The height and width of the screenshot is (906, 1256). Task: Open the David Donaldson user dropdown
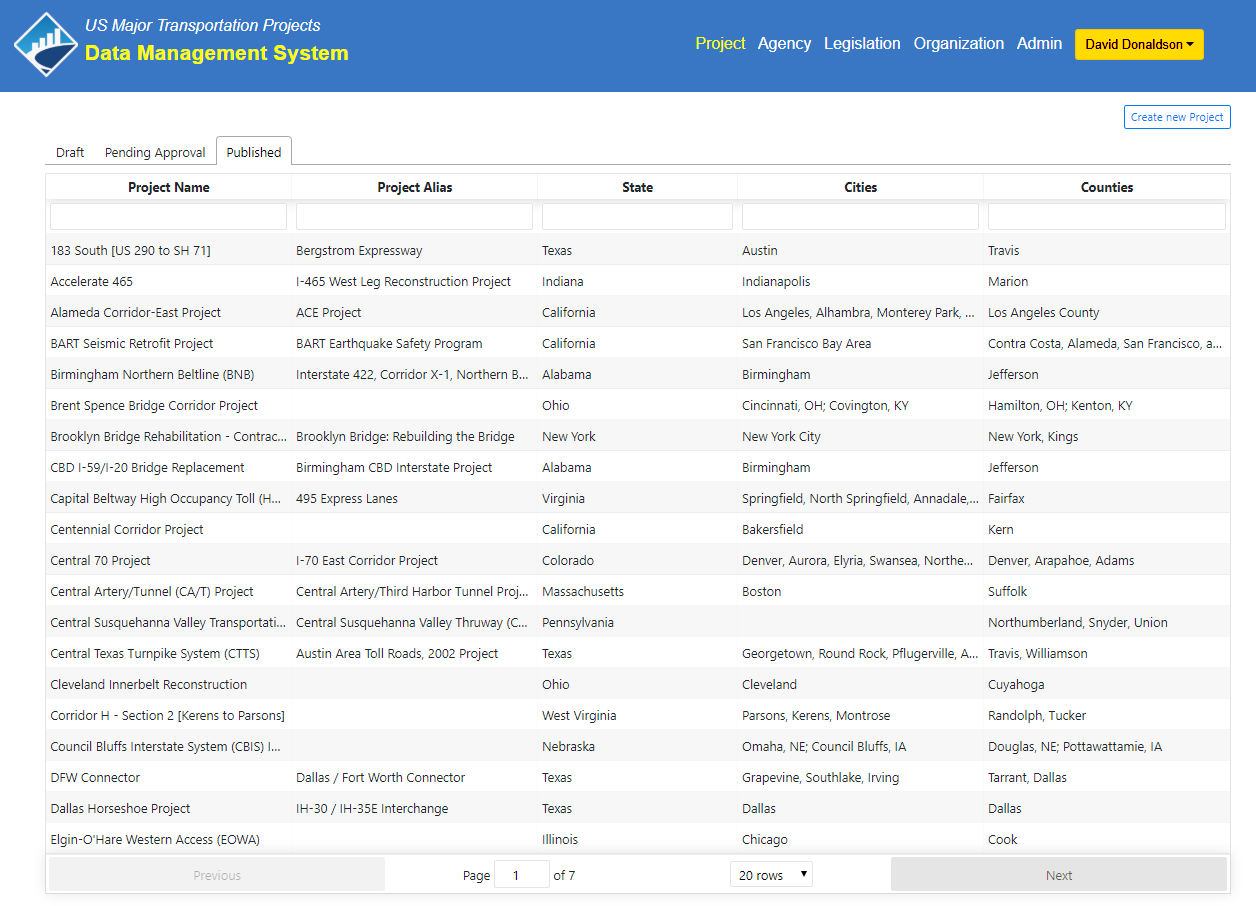click(1138, 44)
